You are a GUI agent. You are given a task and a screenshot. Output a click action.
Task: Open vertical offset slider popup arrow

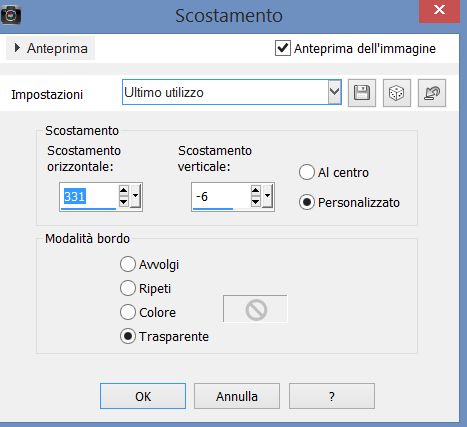267,196
